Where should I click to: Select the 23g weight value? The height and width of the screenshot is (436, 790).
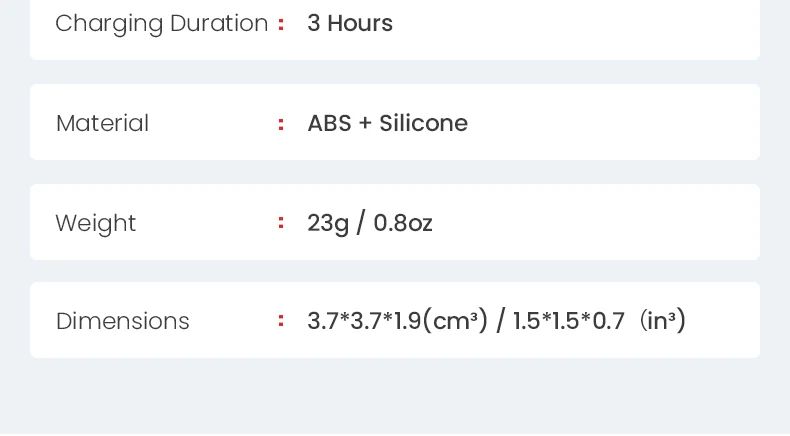pos(328,224)
